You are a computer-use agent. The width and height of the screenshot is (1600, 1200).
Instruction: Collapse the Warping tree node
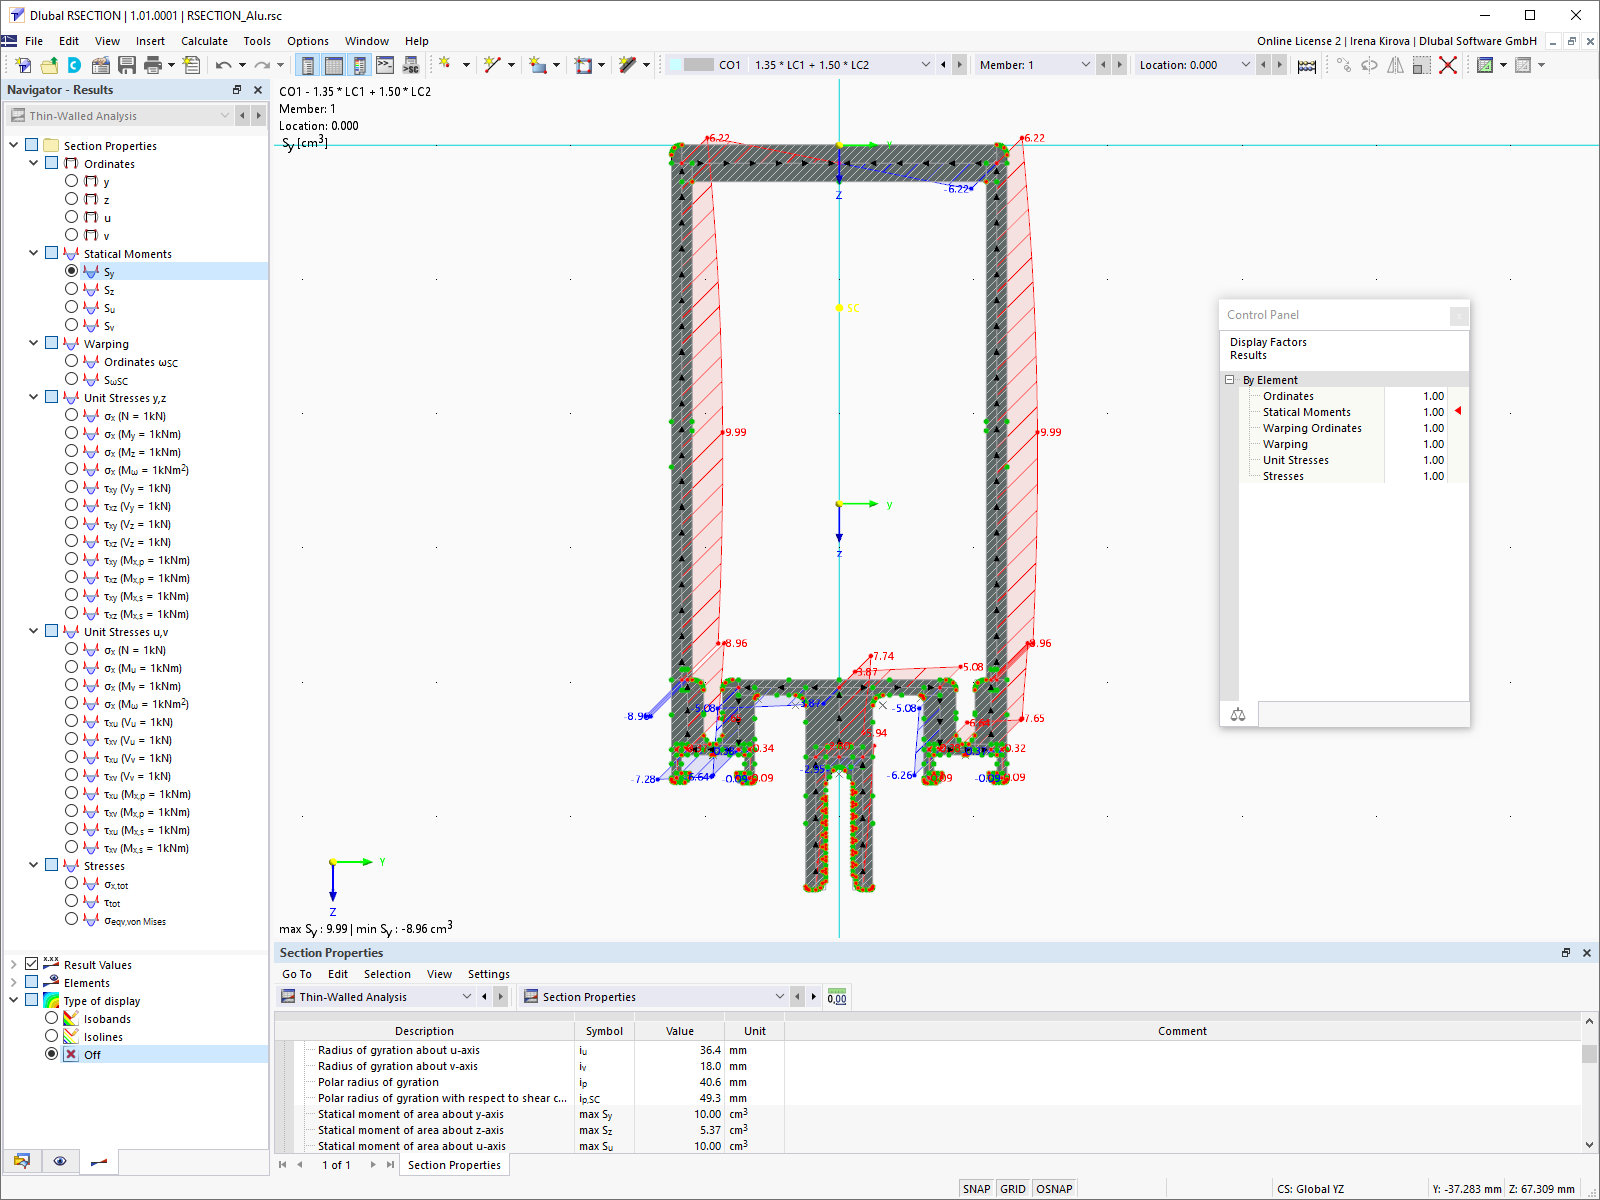tap(33, 343)
